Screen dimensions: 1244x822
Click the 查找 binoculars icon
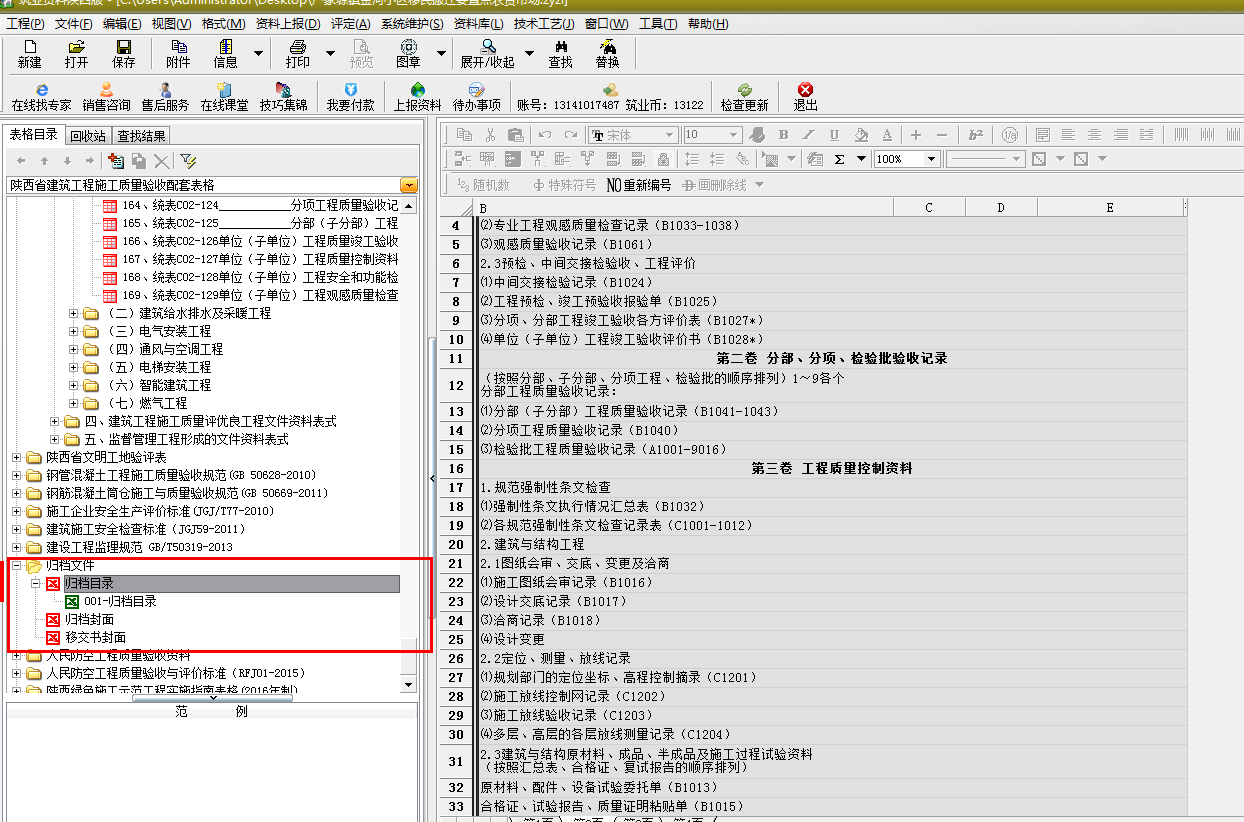tap(560, 53)
